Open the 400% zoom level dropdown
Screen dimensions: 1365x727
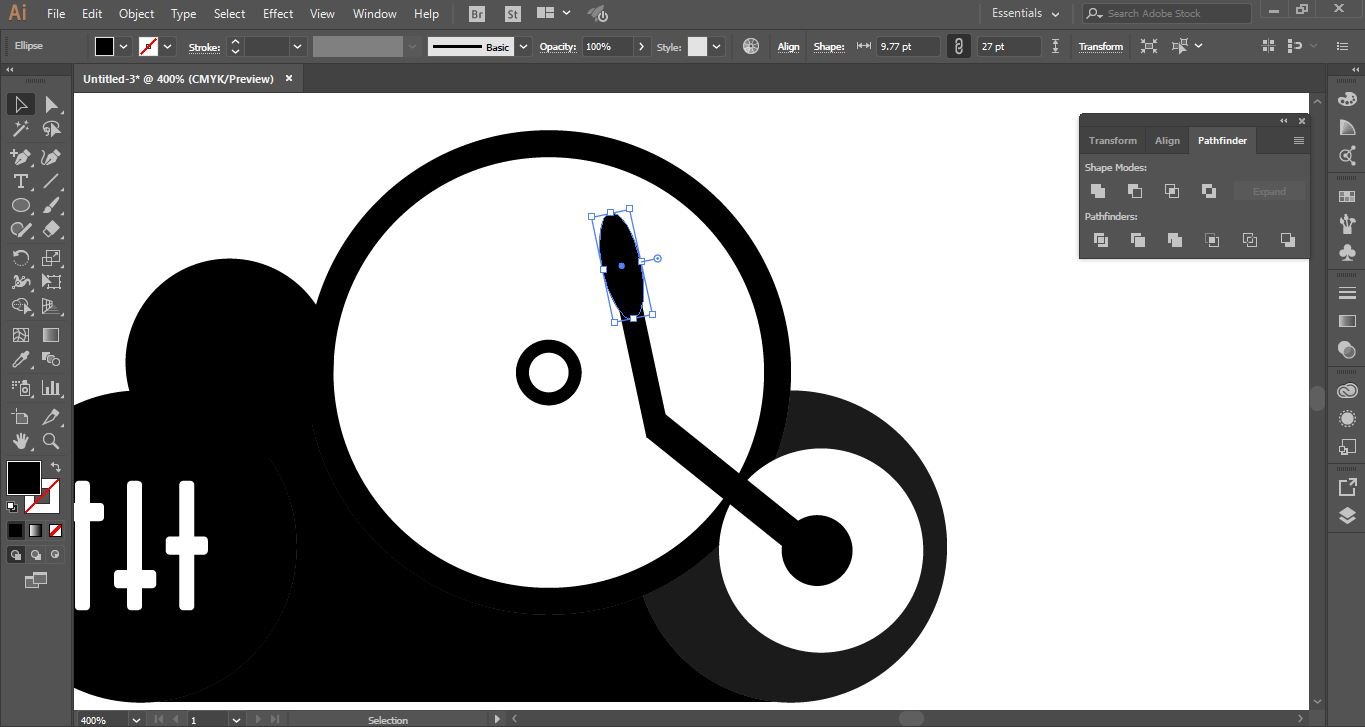click(x=135, y=719)
